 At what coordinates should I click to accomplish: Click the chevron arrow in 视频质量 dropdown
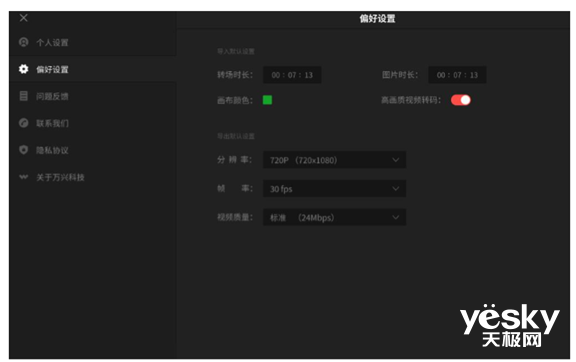tap(396, 217)
